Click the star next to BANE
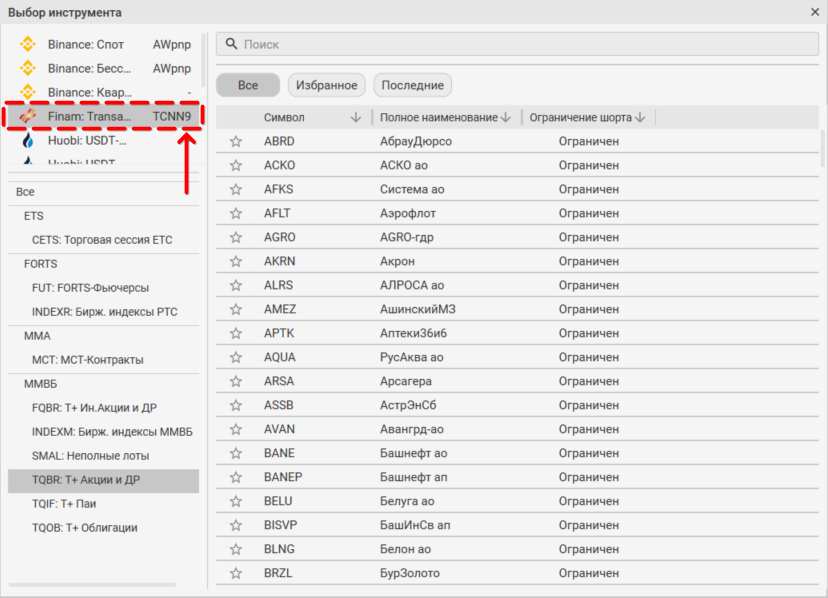The height and width of the screenshot is (598, 828). click(x=236, y=453)
